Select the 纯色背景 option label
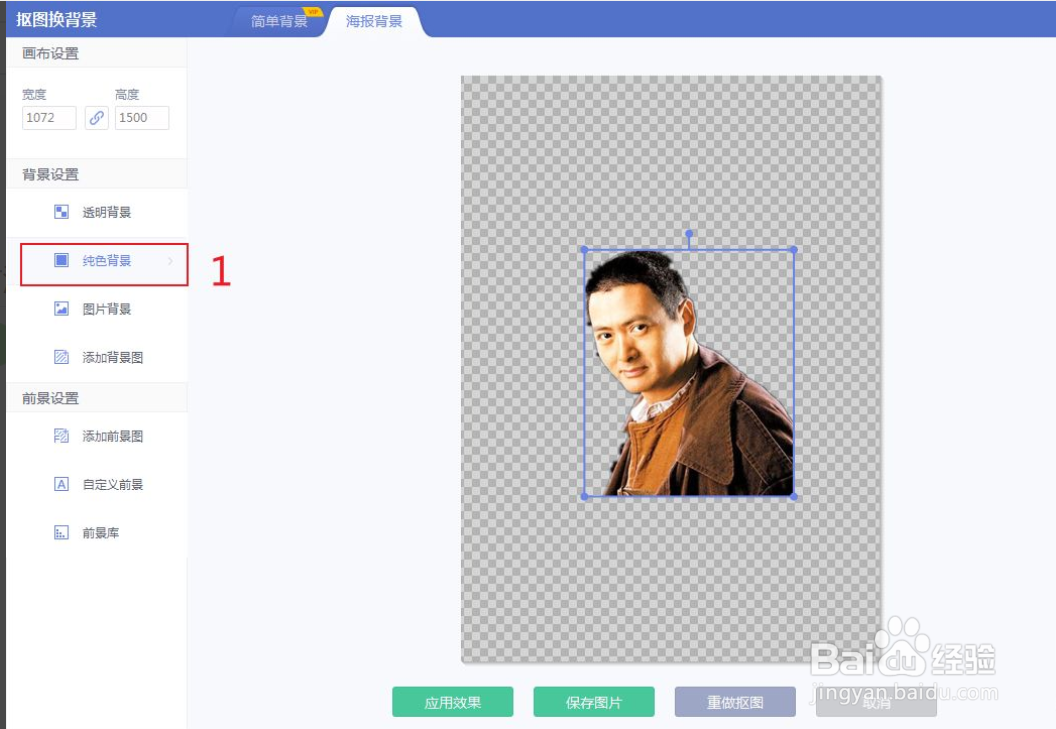The width and height of the screenshot is (1056, 729). point(106,261)
